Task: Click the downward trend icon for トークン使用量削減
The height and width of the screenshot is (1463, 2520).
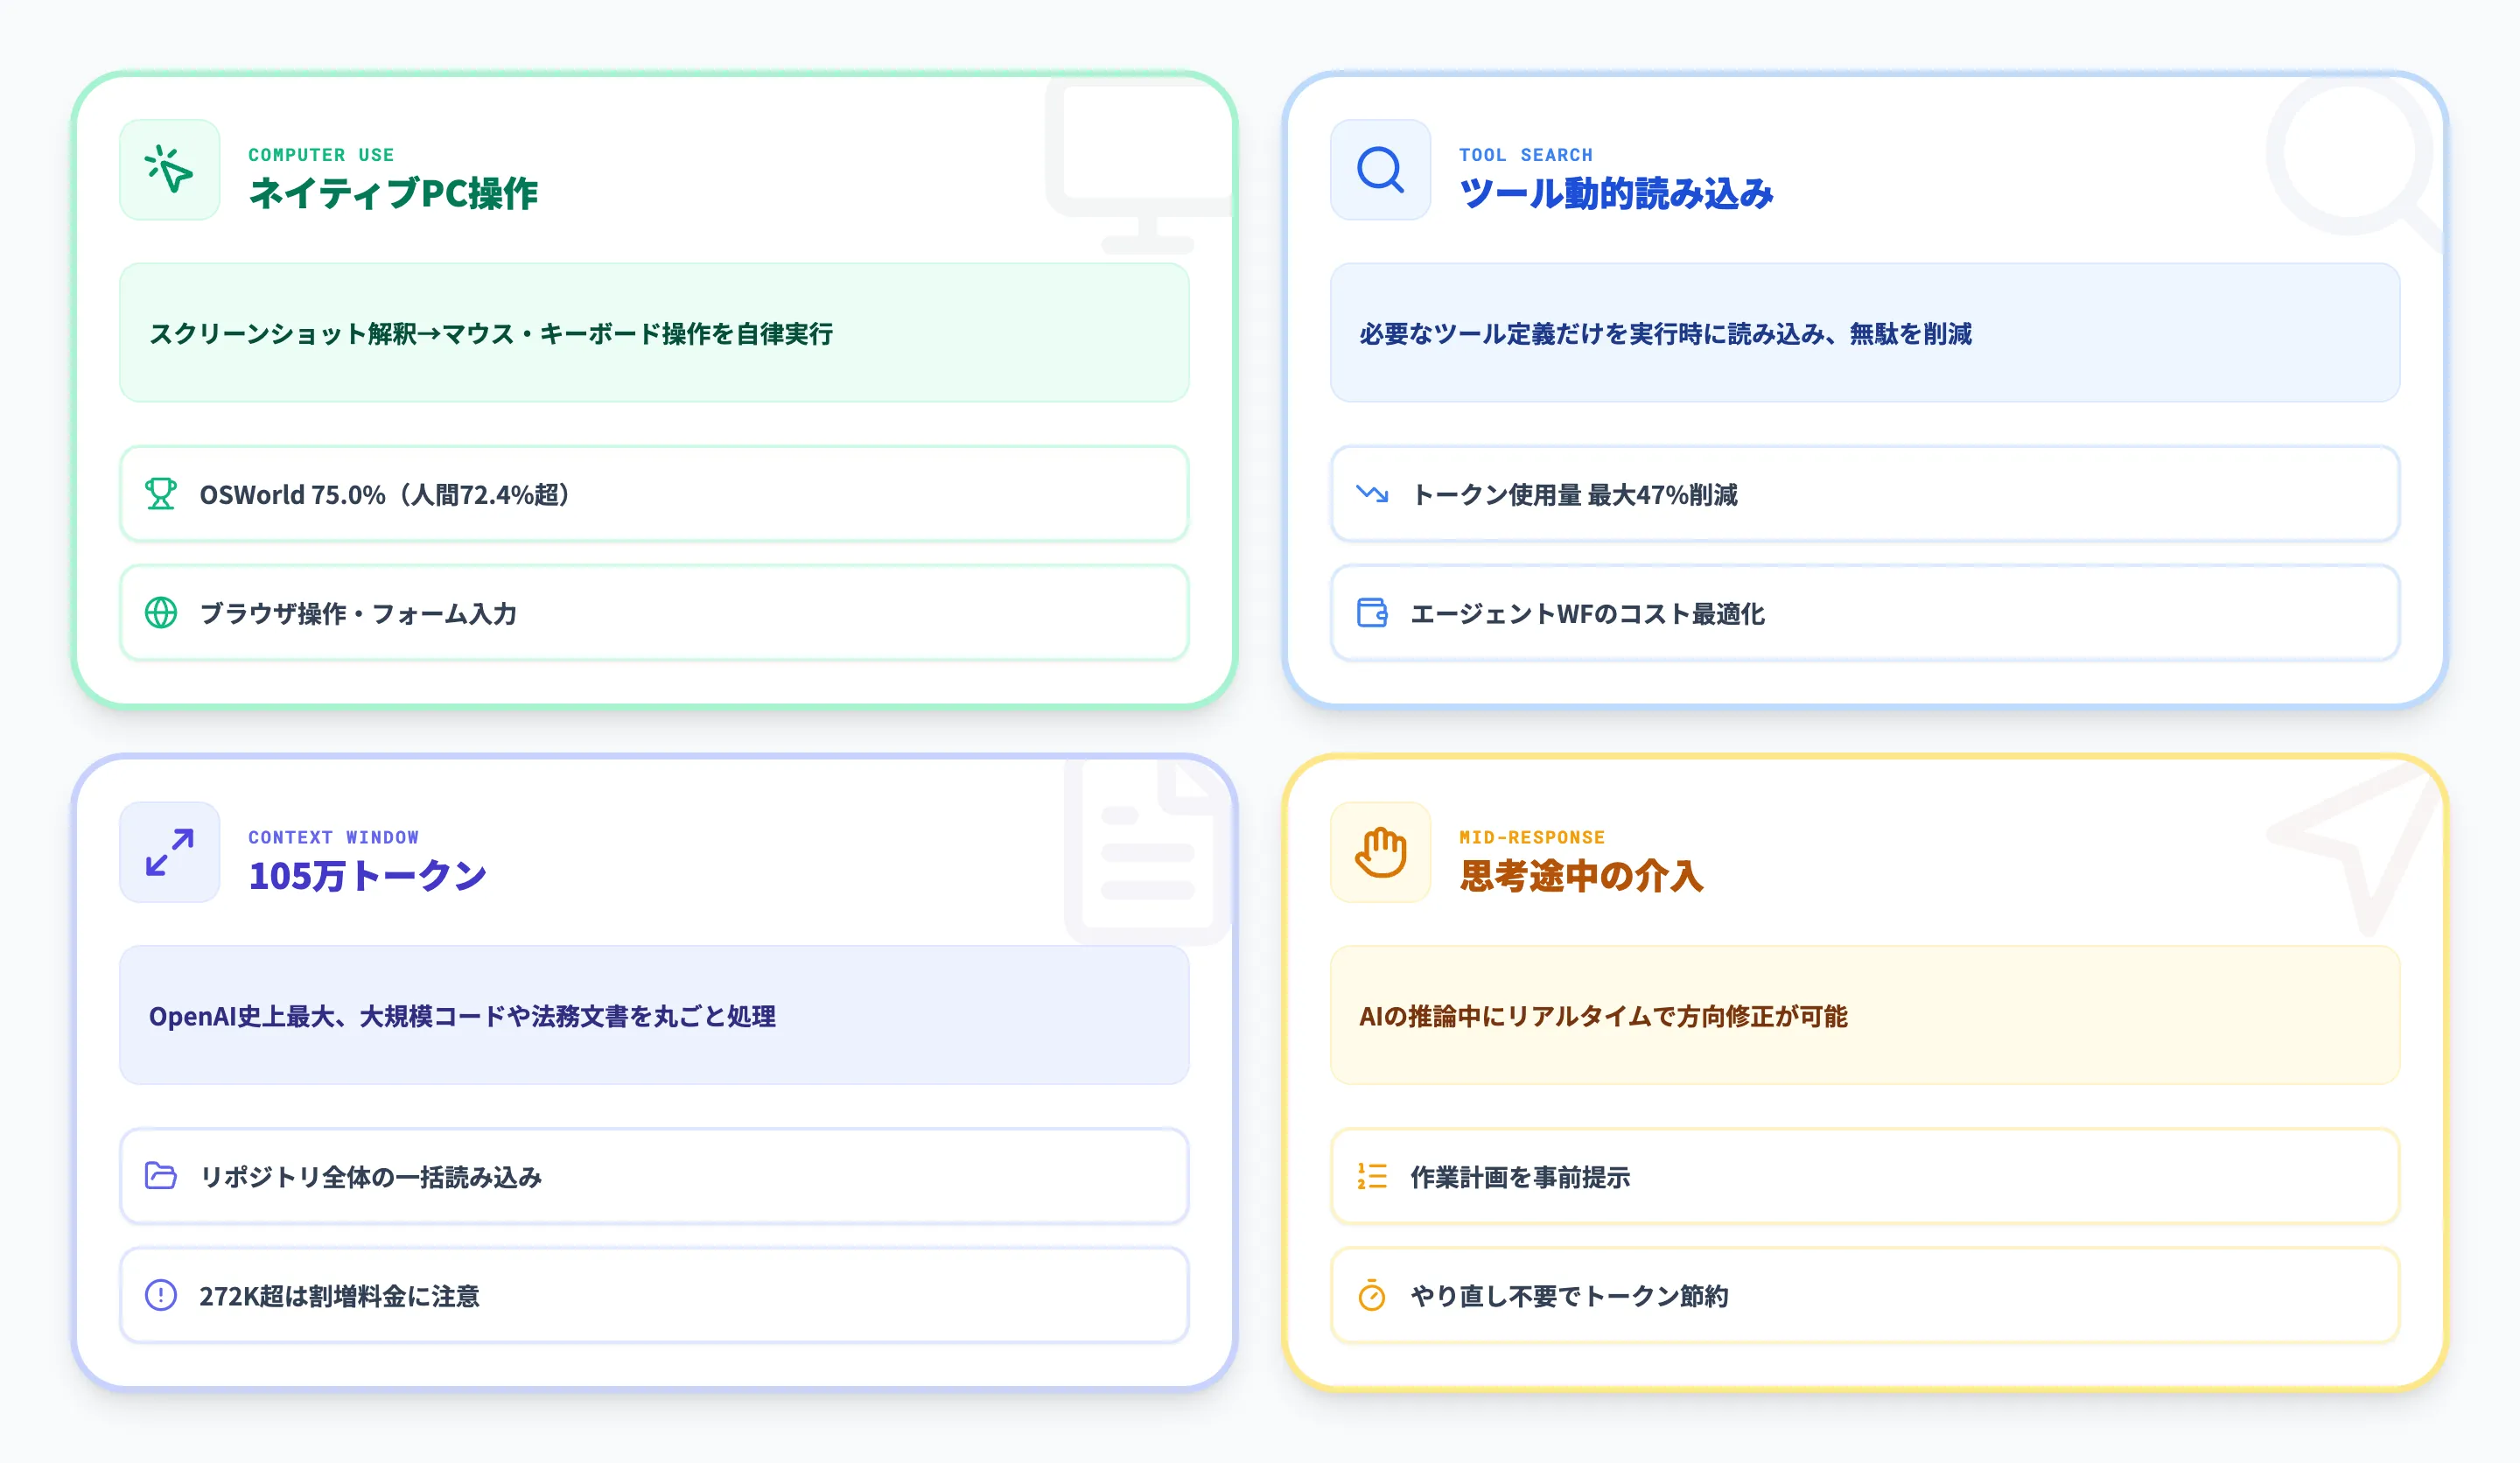Action: tap(1370, 494)
